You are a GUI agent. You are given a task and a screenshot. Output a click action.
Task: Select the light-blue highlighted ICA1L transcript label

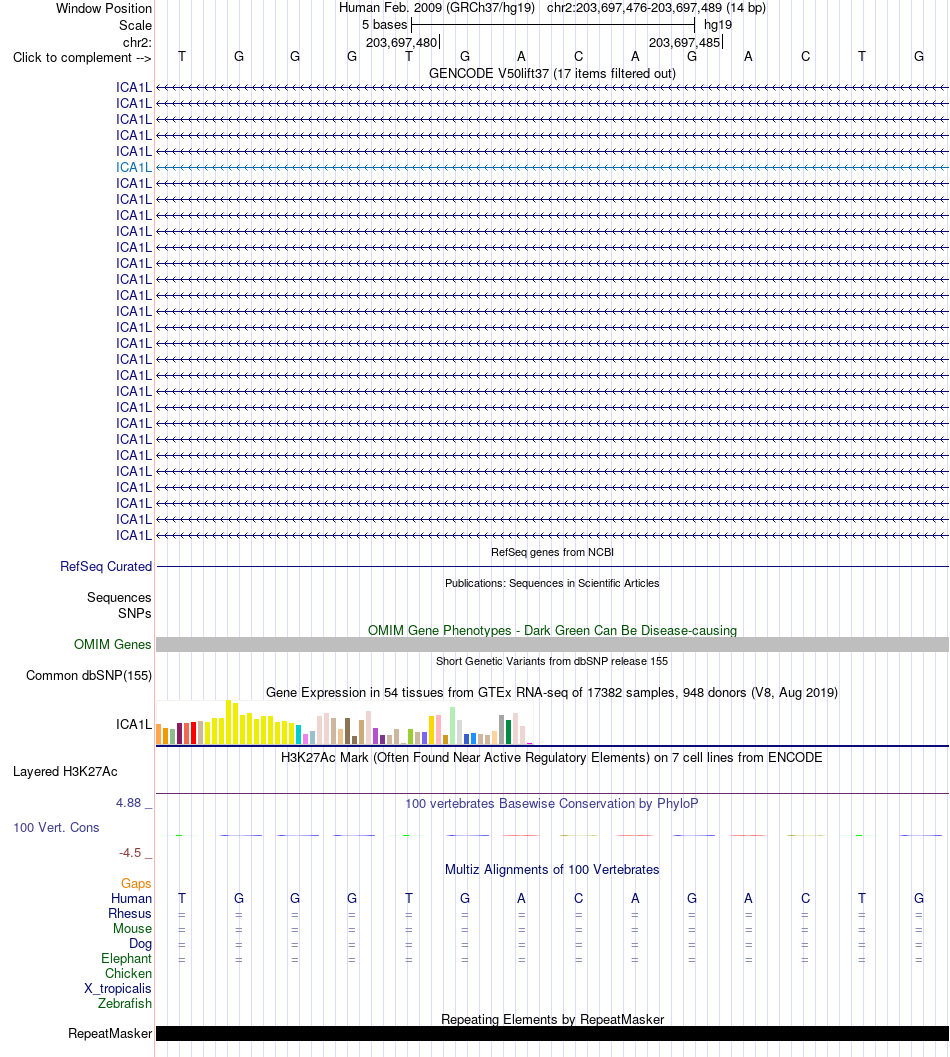point(134,167)
